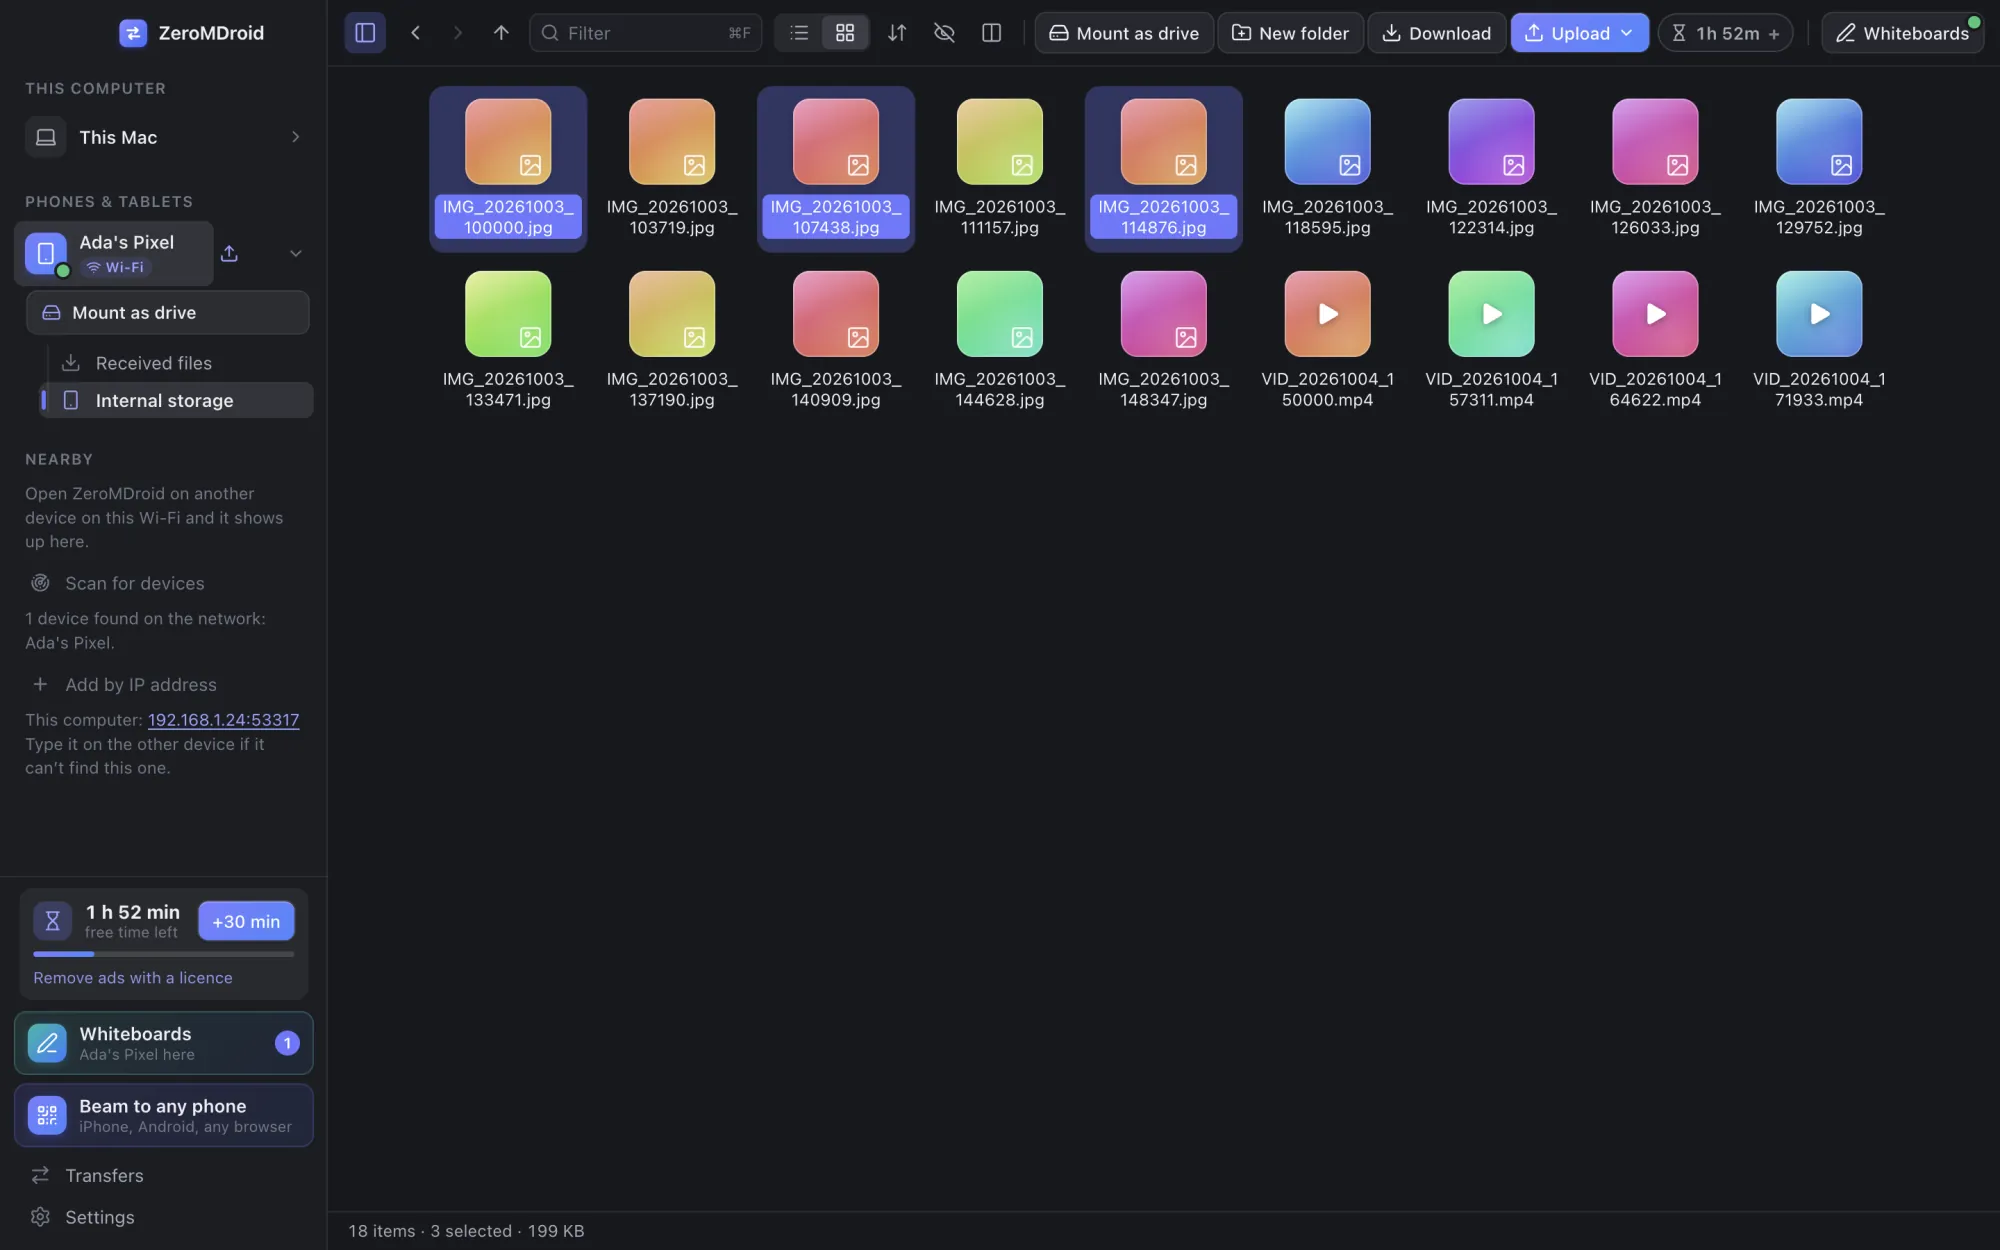Image resolution: width=2000 pixels, height=1250 pixels.
Task: Go forward with the right chevron
Action: click(458, 33)
